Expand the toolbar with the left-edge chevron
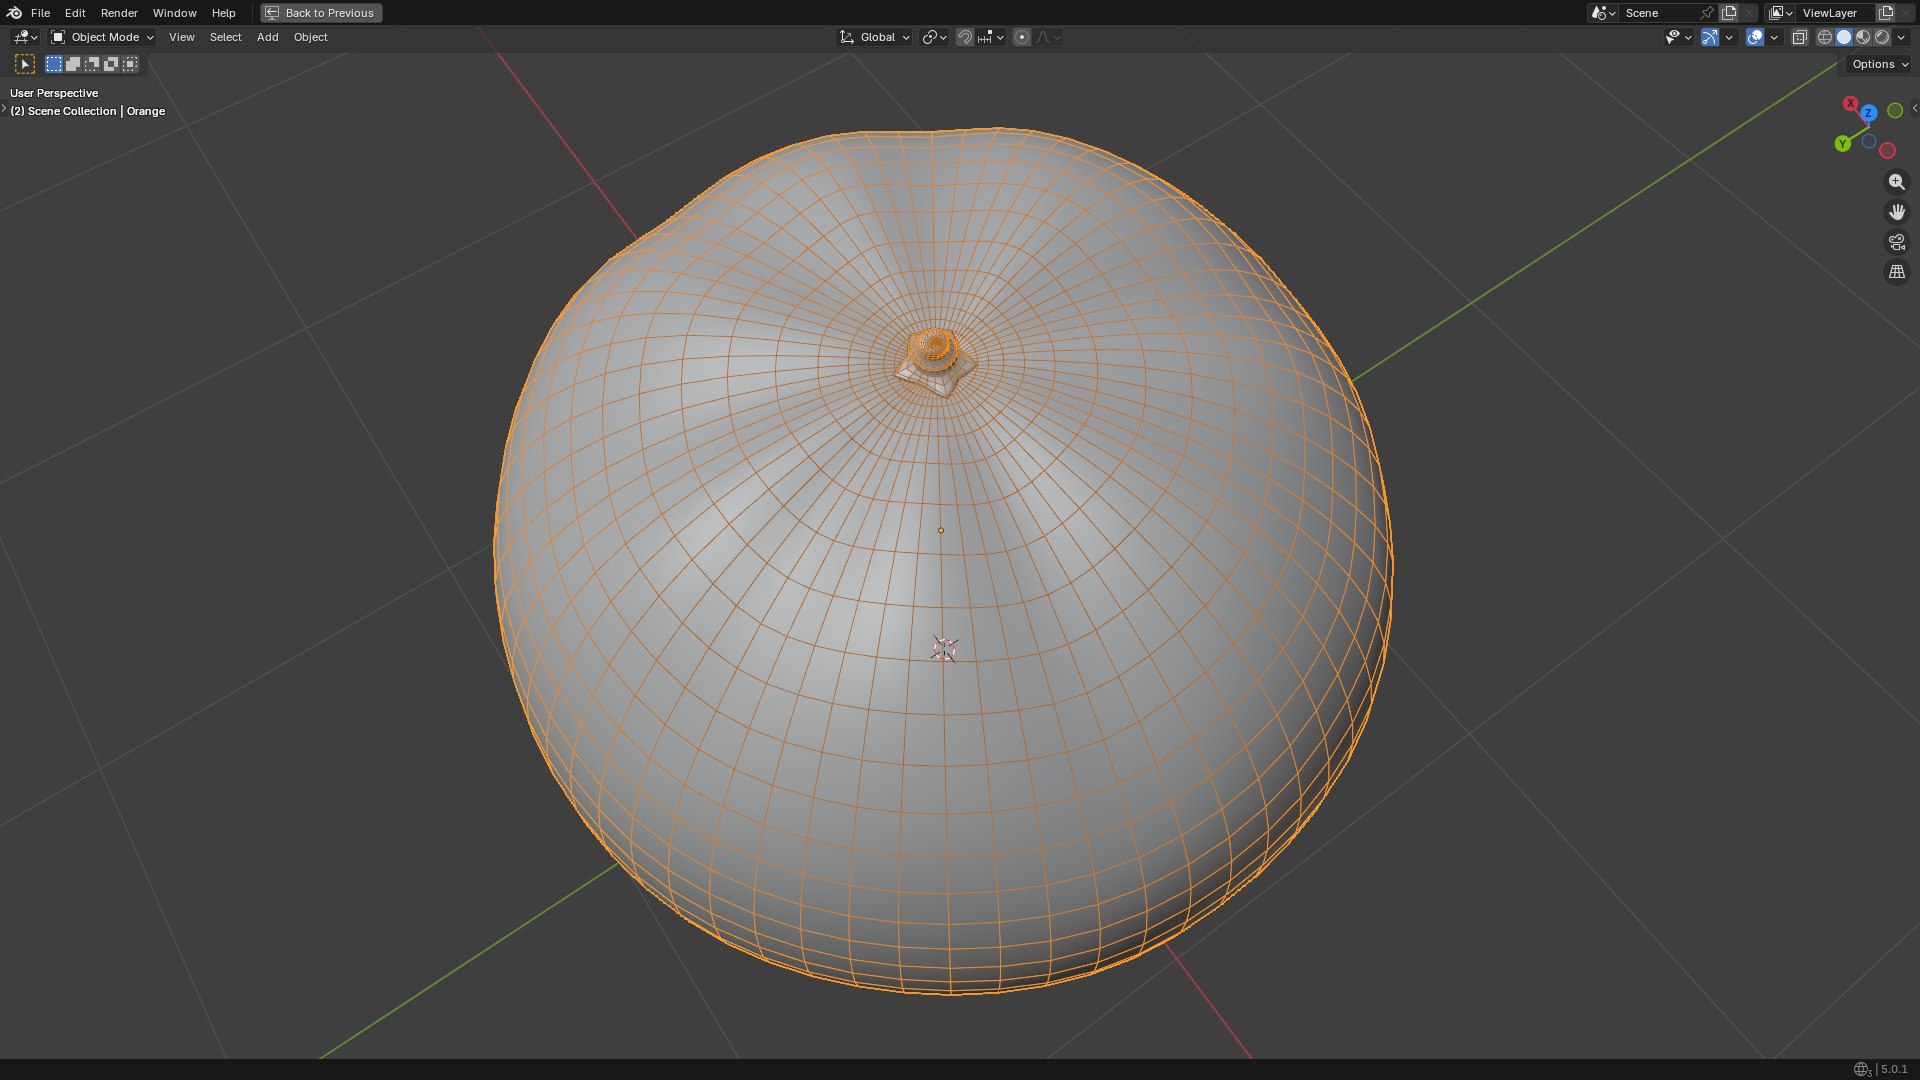The width and height of the screenshot is (1920, 1080). 4,108
